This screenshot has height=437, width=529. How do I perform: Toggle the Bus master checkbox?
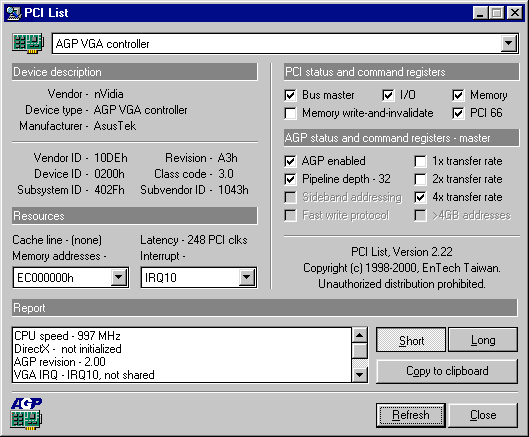[290, 95]
